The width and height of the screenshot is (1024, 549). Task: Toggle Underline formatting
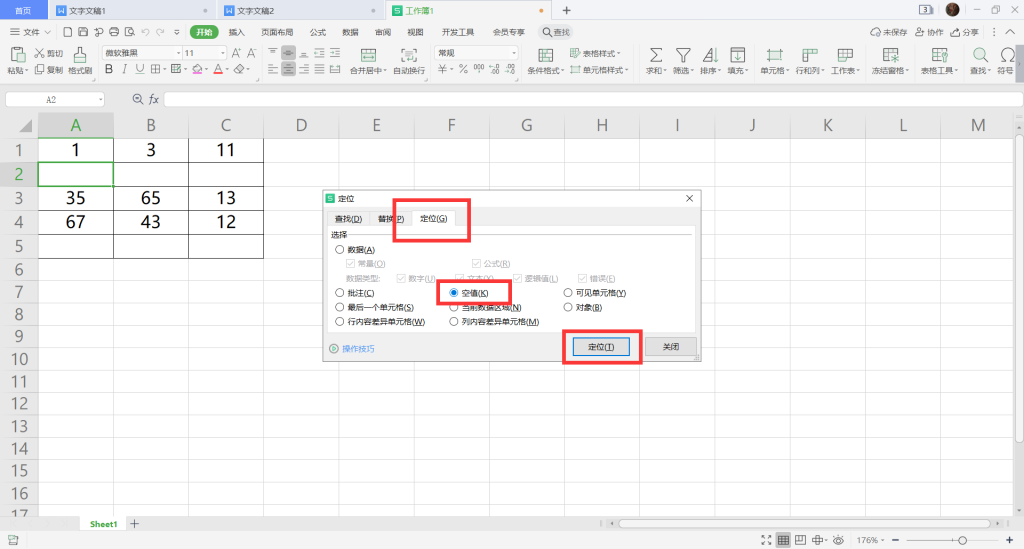[x=140, y=69]
